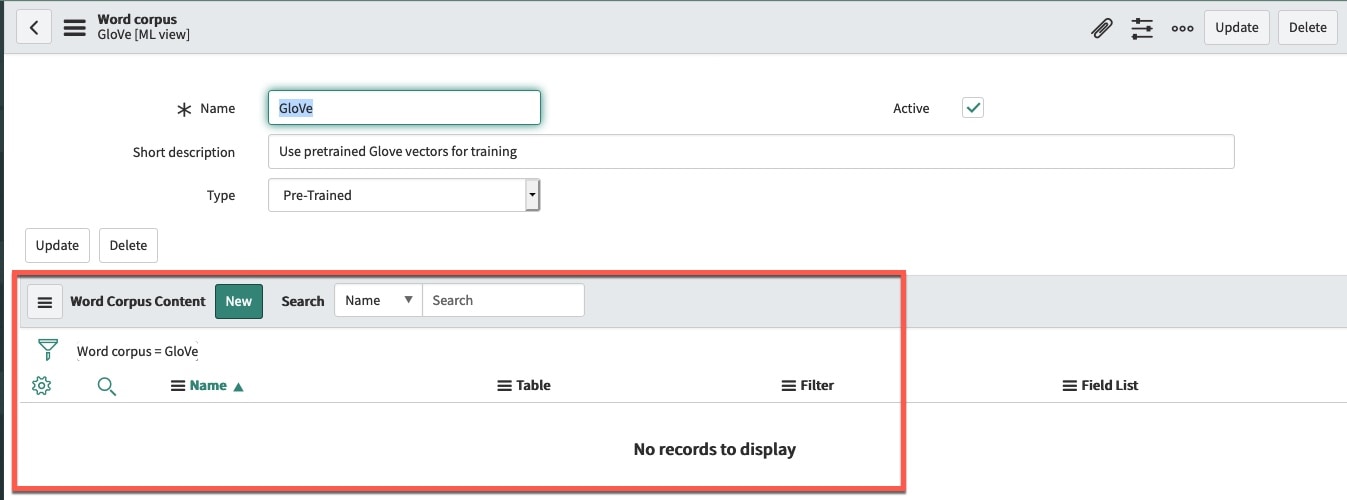The height and width of the screenshot is (500, 1347).
Task: Click the Field List column header
Action: point(1110,385)
